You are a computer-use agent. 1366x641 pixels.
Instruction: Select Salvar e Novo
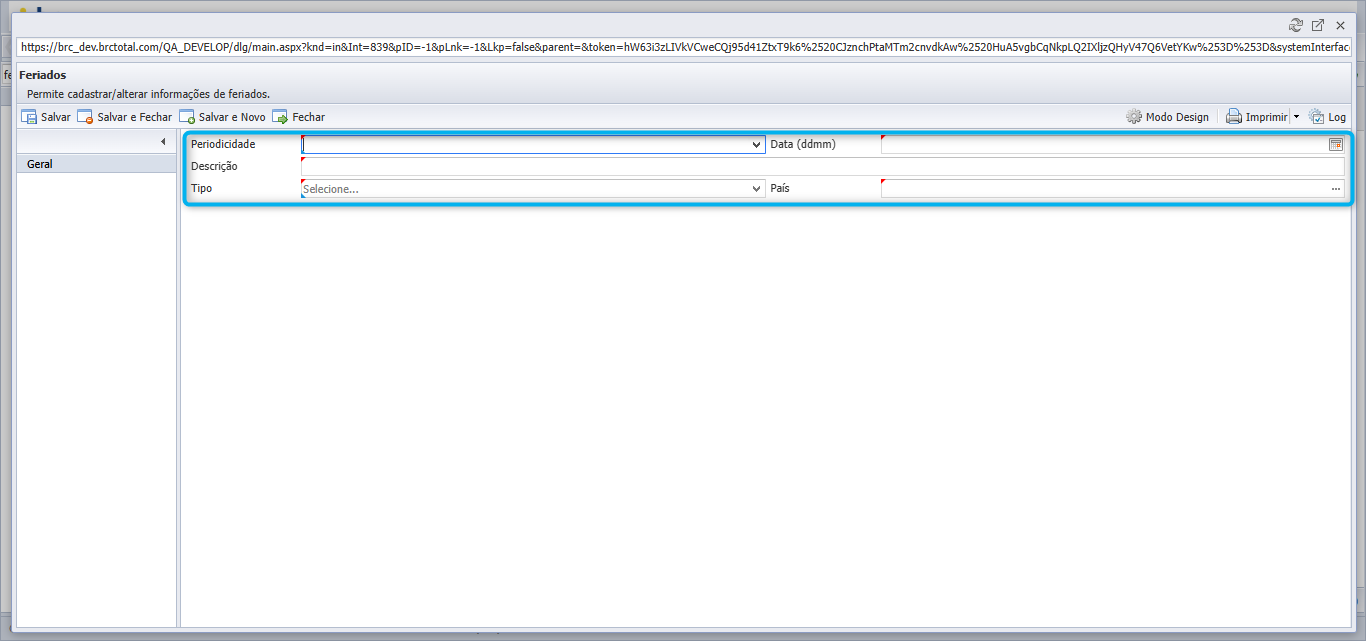pos(222,117)
